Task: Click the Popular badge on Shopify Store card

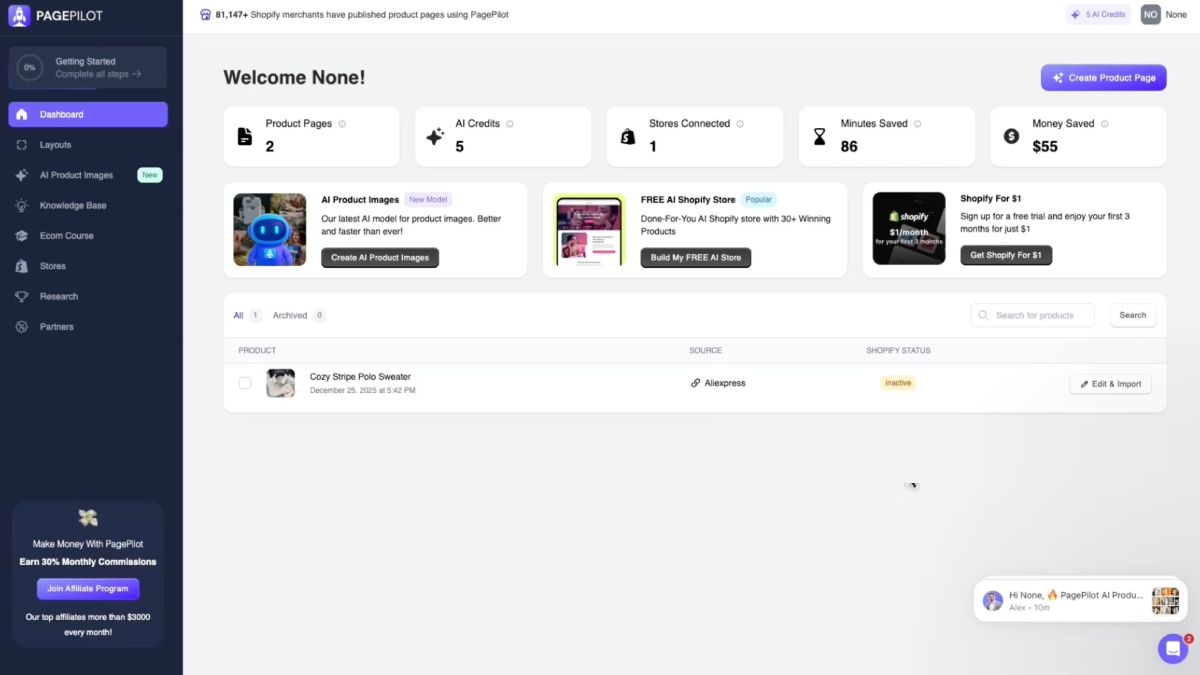Action: 759,200
